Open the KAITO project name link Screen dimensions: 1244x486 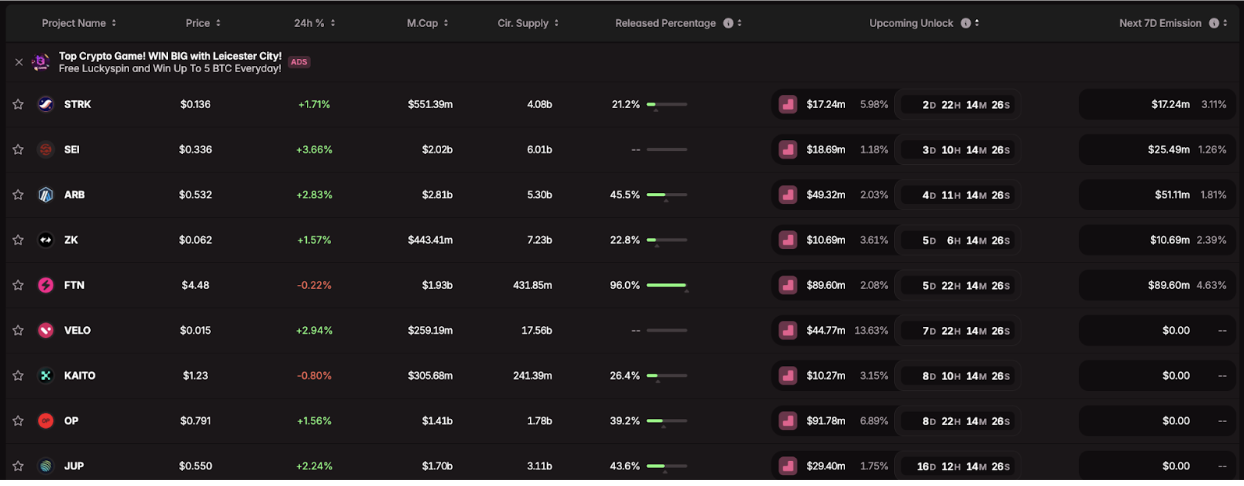click(80, 376)
